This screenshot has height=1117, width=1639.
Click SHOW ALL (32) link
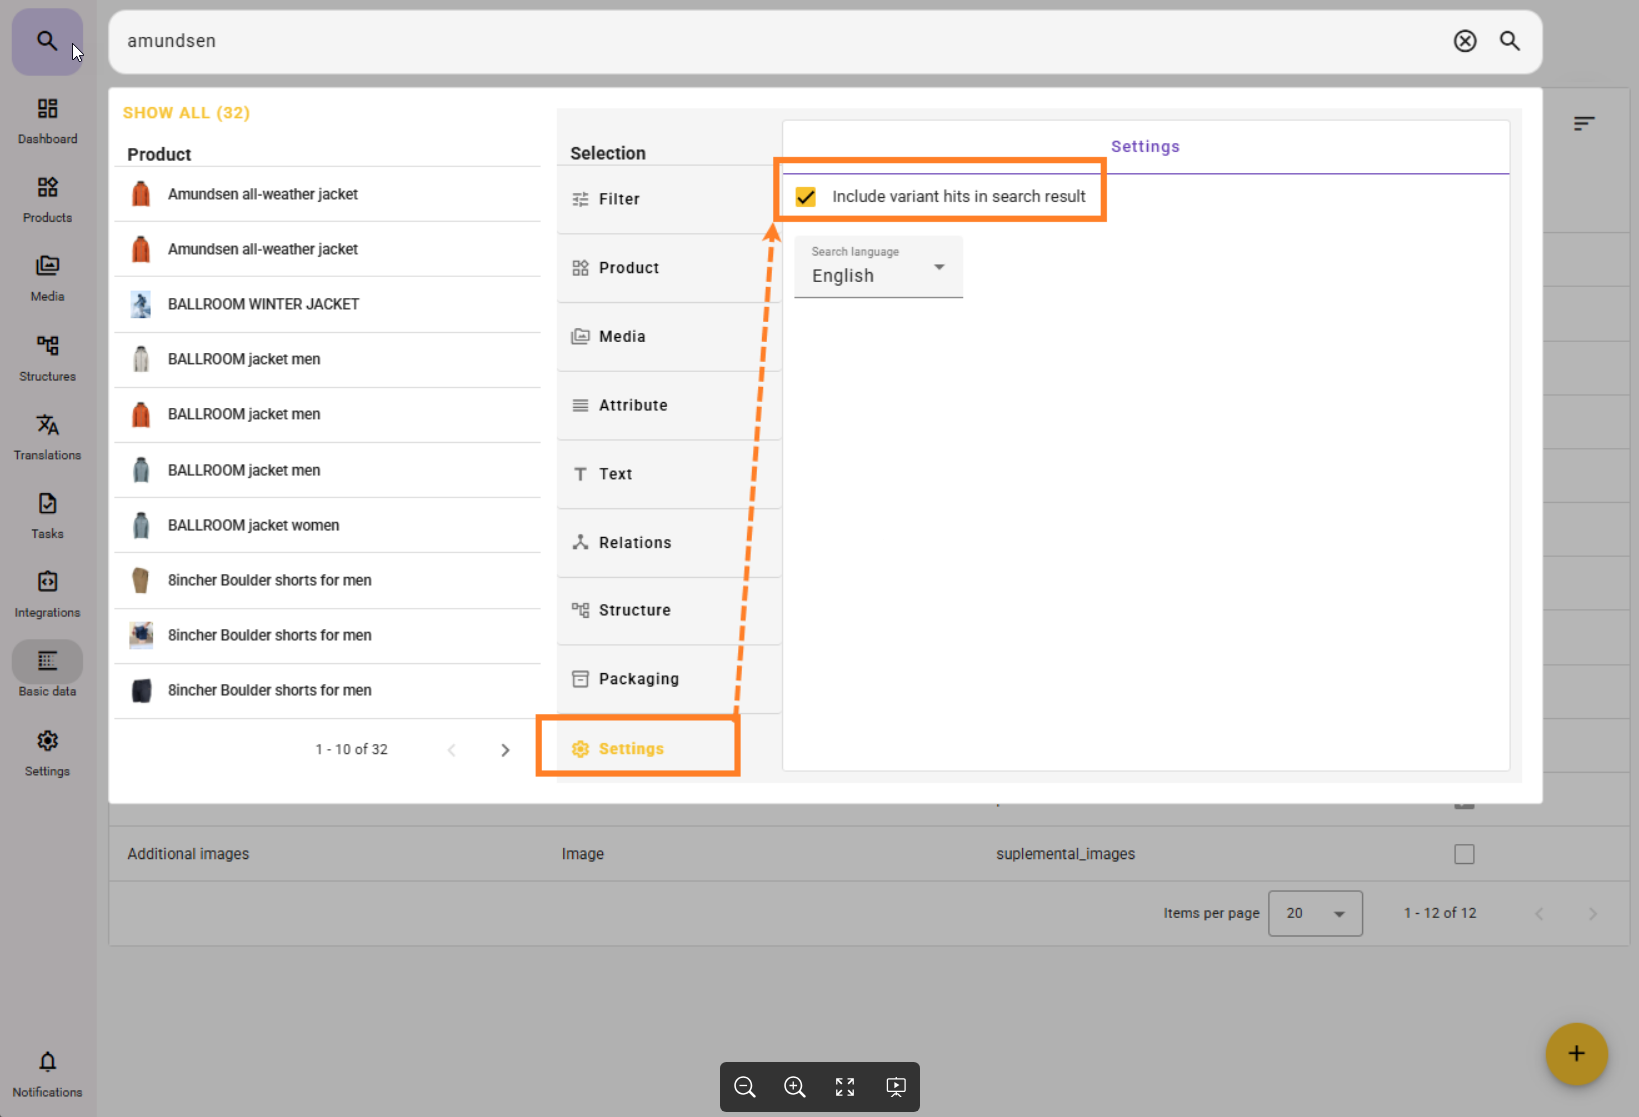point(186,113)
